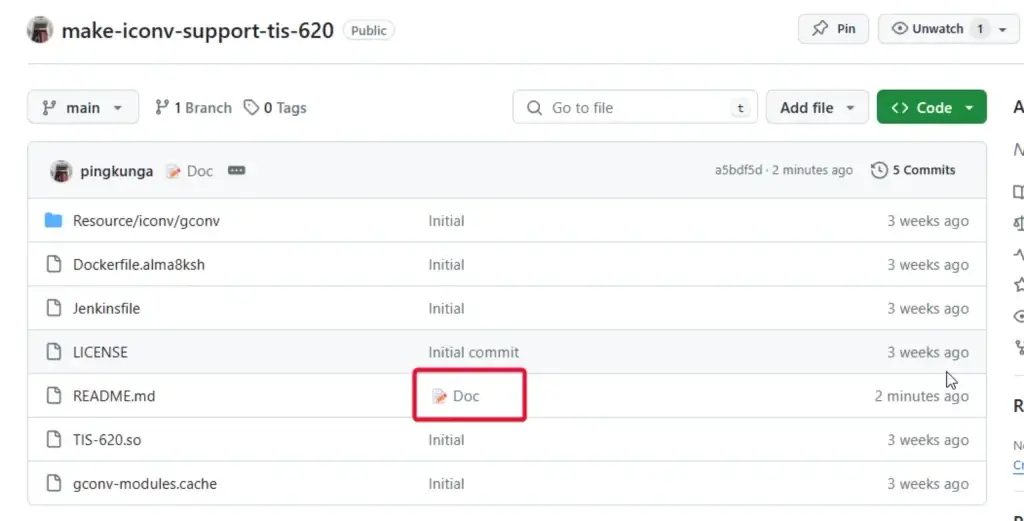The width and height of the screenshot is (1024, 521).
Task: Click pingkunga avatar in the commit bar
Action: pyautogui.click(x=61, y=171)
